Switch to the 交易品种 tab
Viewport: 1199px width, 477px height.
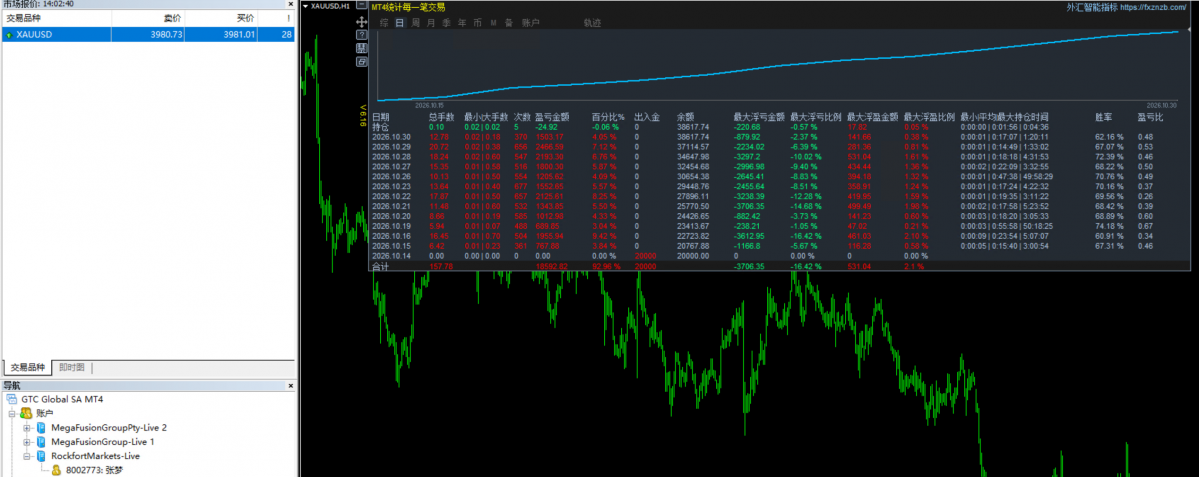point(28,368)
